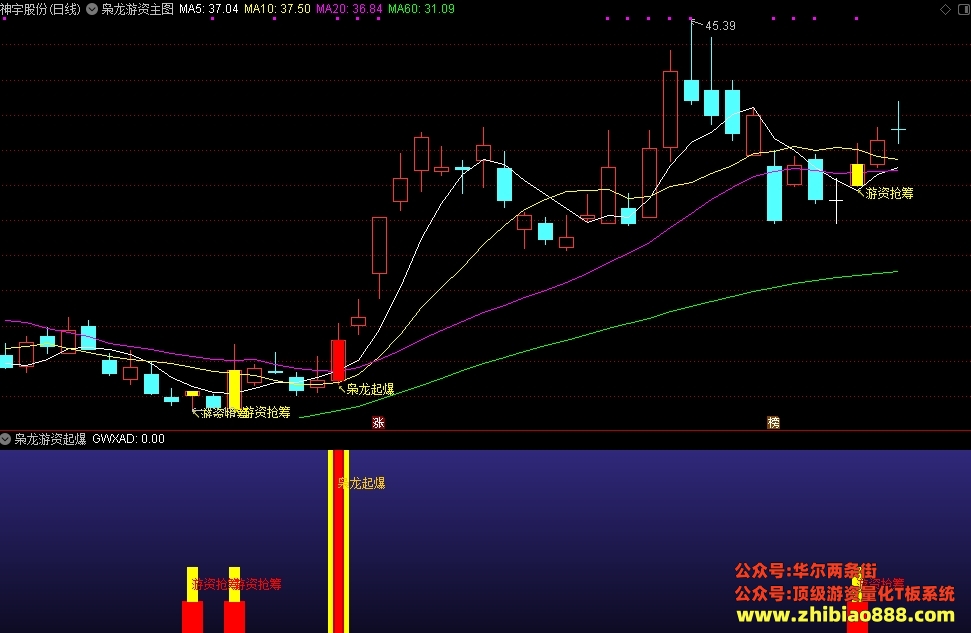This screenshot has width=971, height=633.
Task: Select the solid red 枭龙起爆 candlestick
Action: (x=338, y=360)
